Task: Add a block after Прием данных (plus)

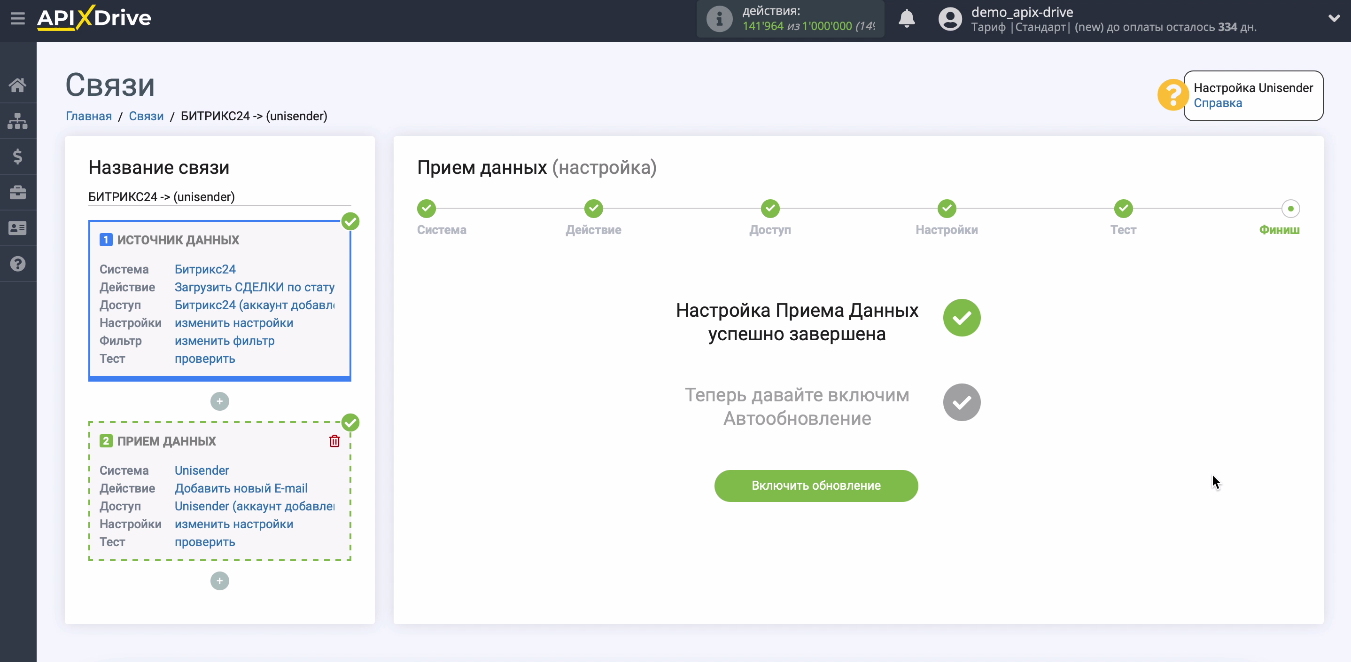Action: click(x=220, y=581)
